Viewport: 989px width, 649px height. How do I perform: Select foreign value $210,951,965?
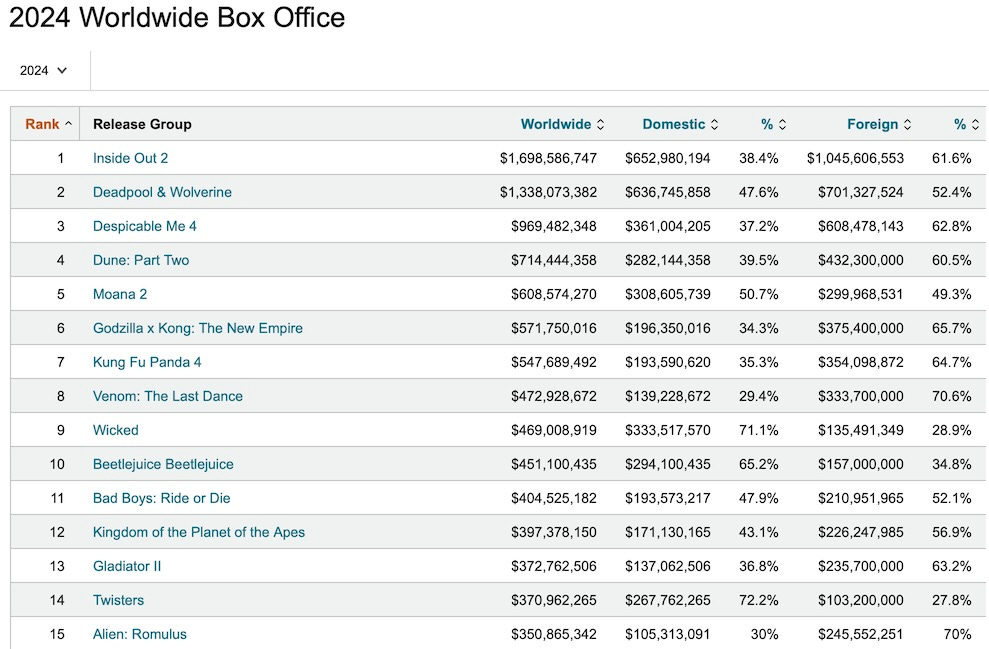coord(860,499)
